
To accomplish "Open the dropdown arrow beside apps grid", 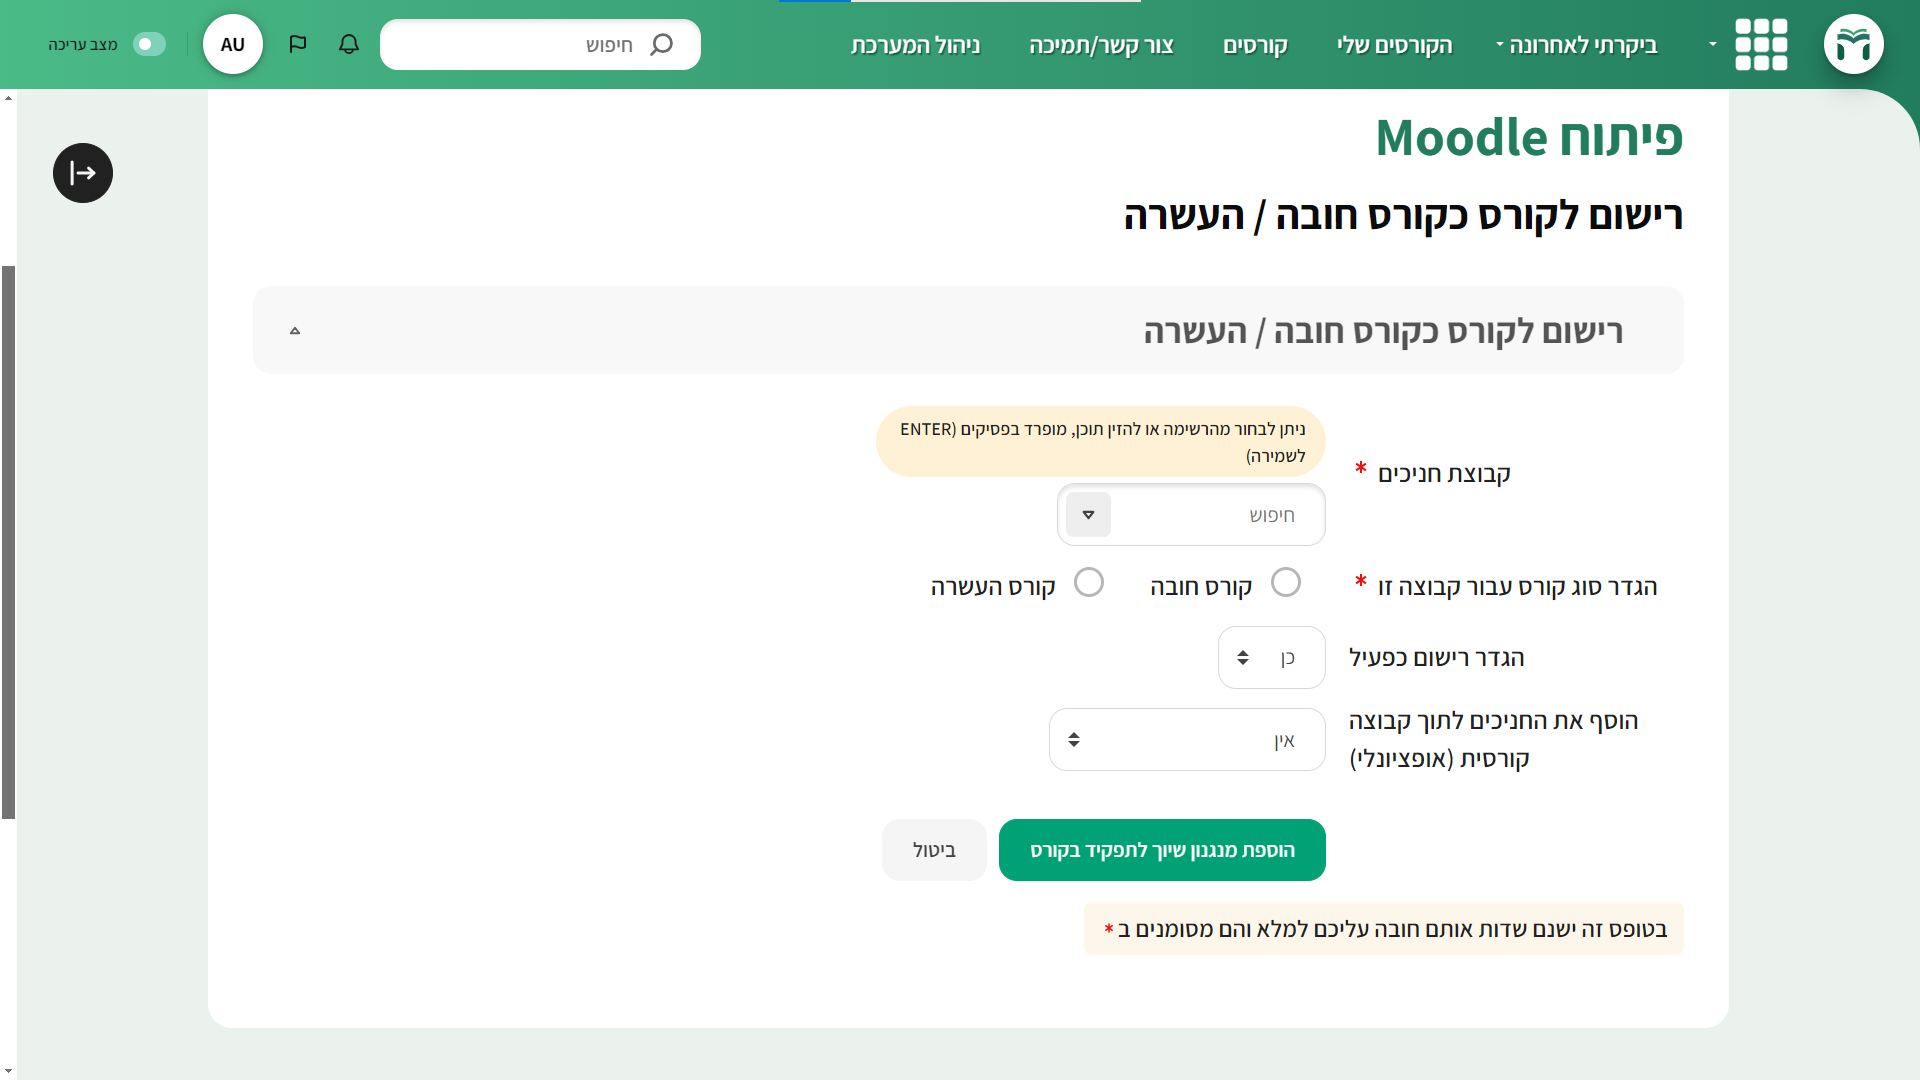I will [1712, 44].
